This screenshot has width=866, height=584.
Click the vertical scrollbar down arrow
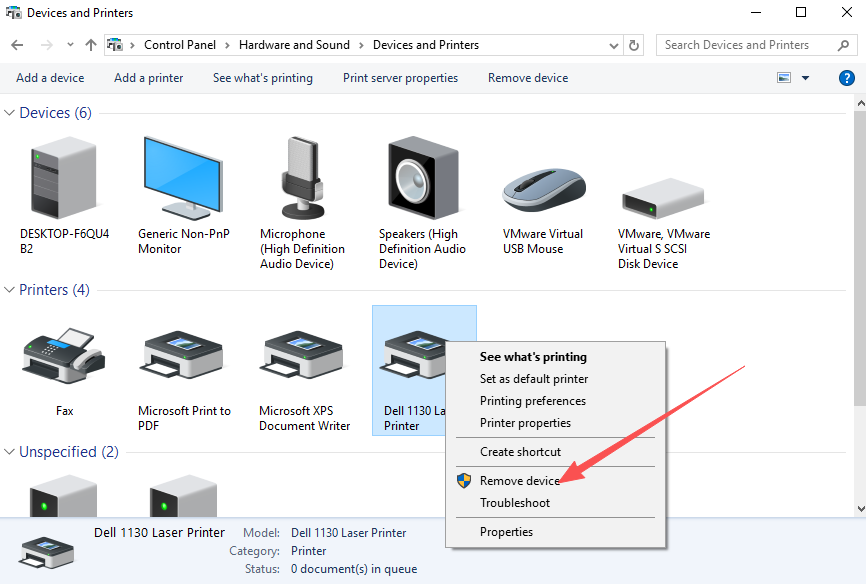point(860,509)
